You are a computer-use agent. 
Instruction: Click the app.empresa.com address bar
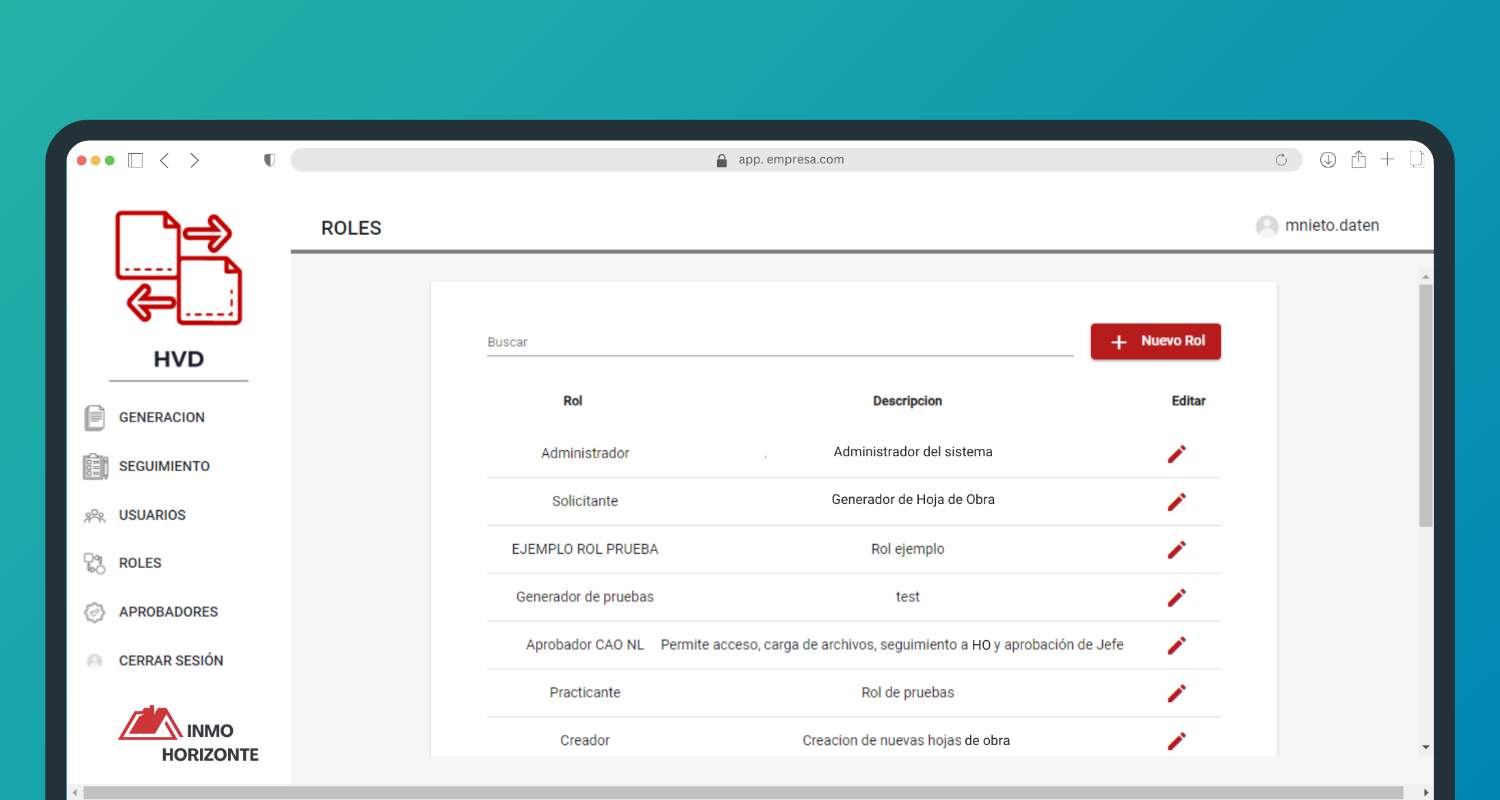tap(790, 160)
